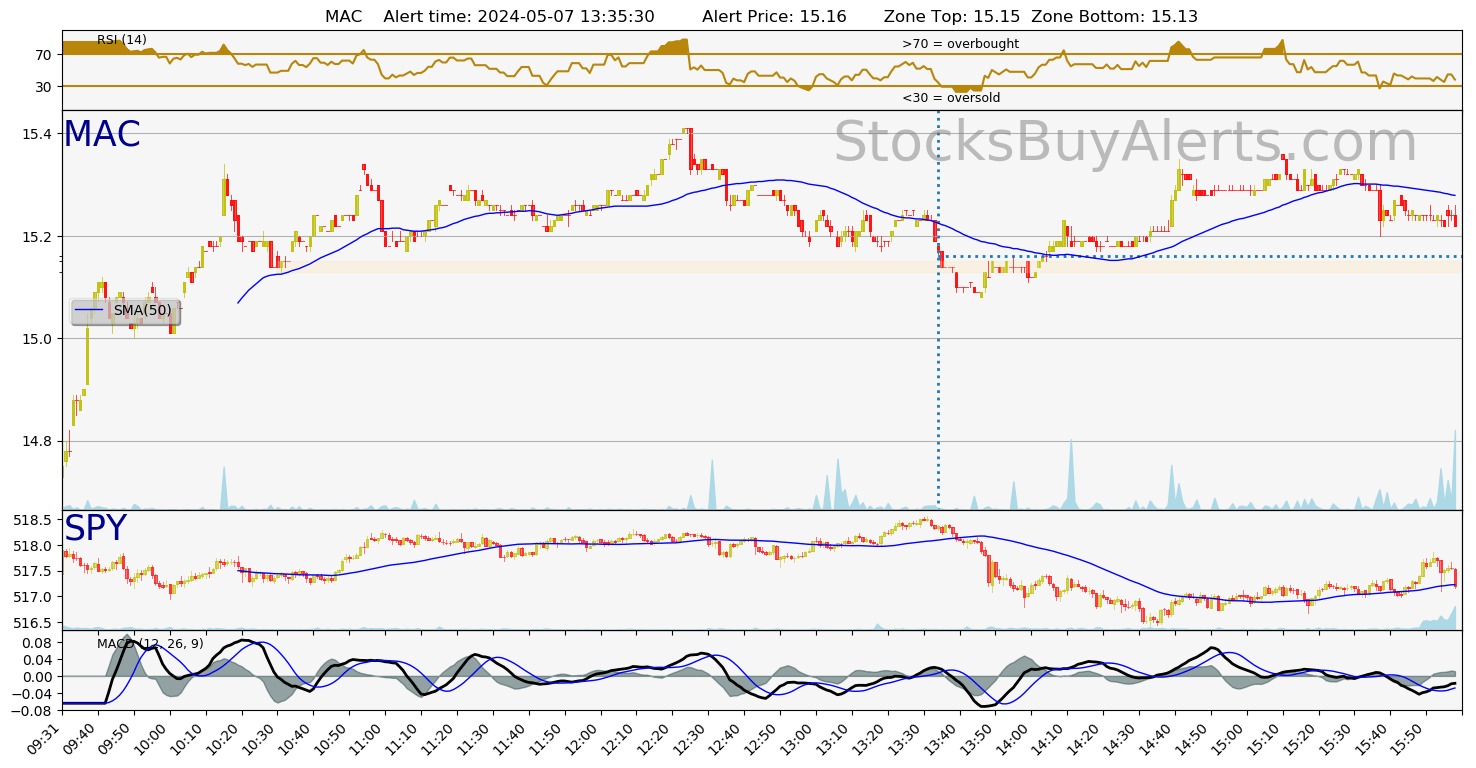This screenshot has width=1476, height=768.
Task: Click the MAC ticker label
Action: coord(101,135)
